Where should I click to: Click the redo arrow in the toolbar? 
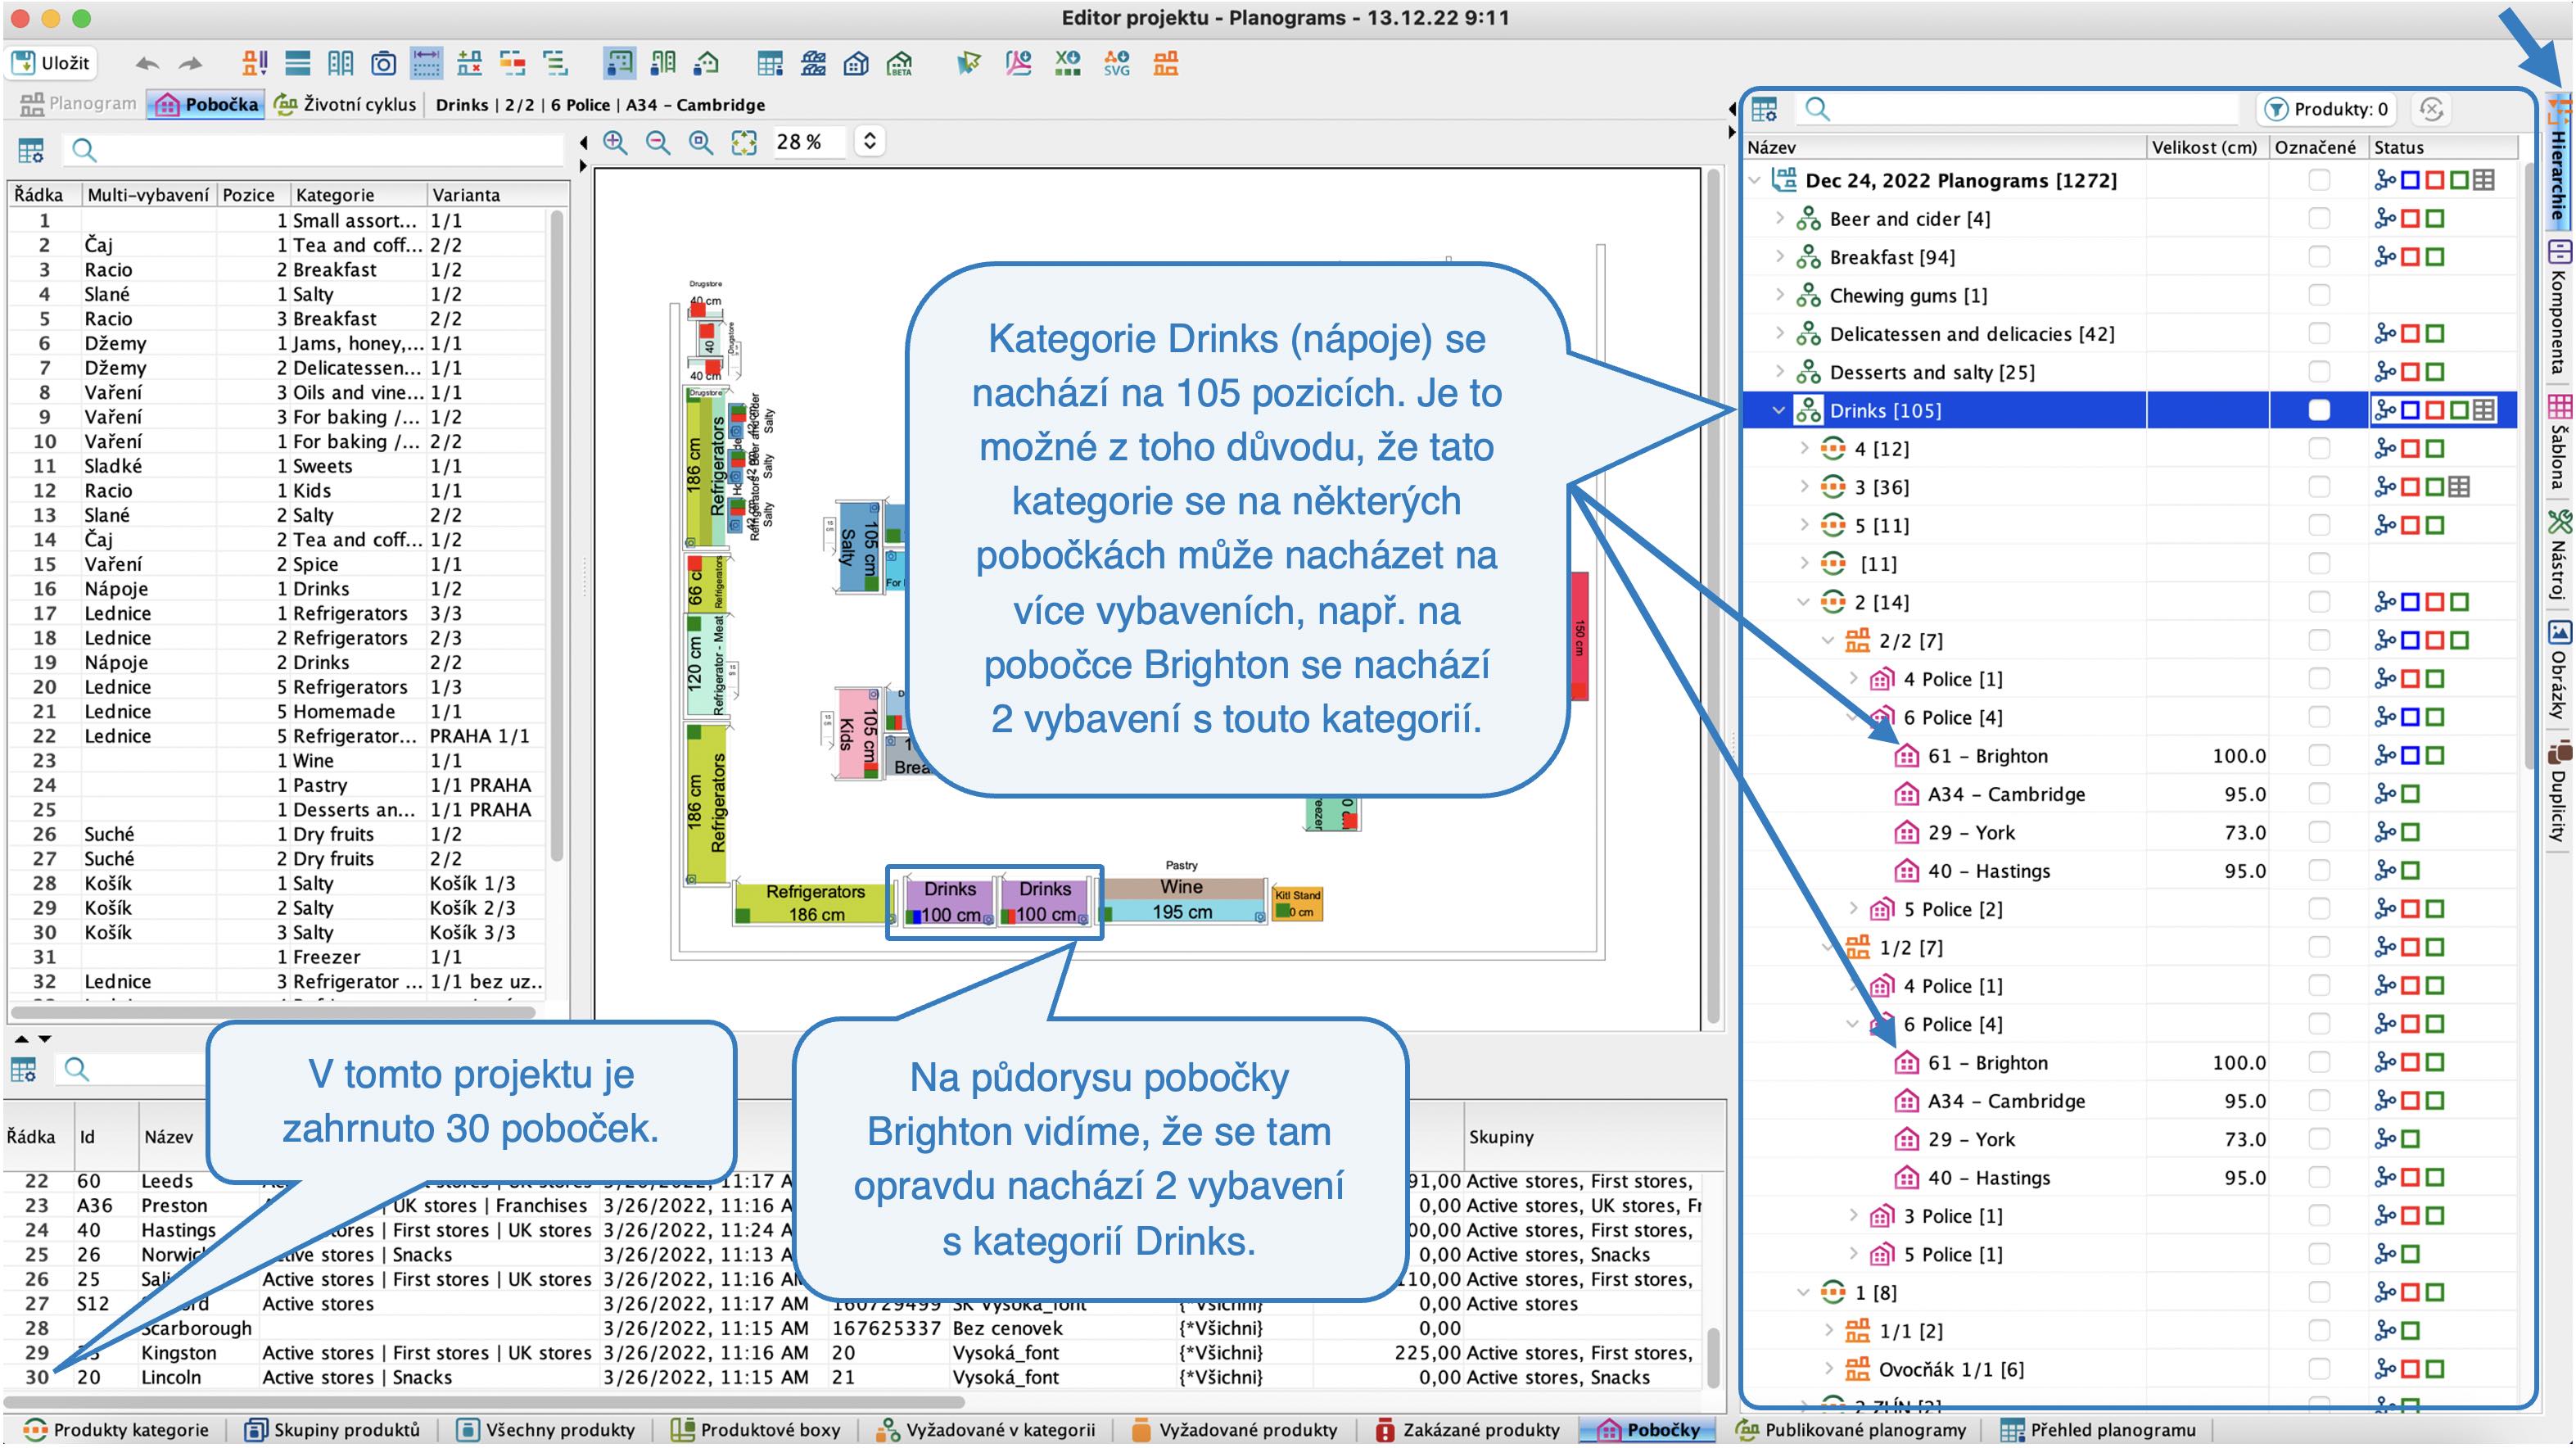click(190, 64)
